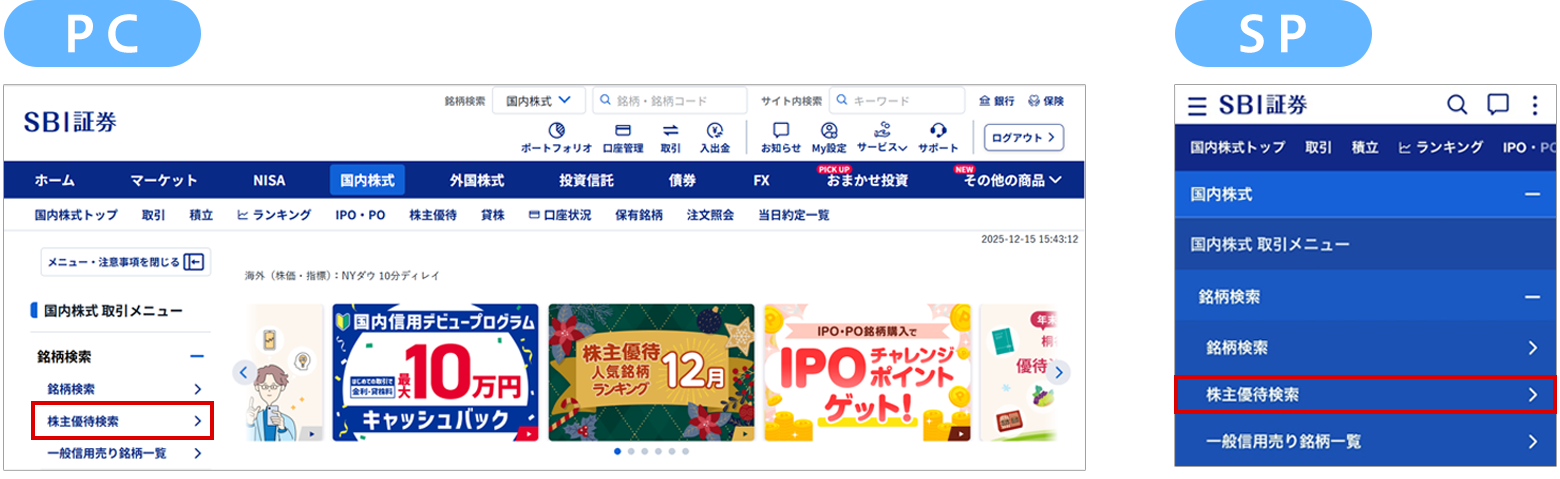Open 株主優待 in the sub navigation

[433, 215]
